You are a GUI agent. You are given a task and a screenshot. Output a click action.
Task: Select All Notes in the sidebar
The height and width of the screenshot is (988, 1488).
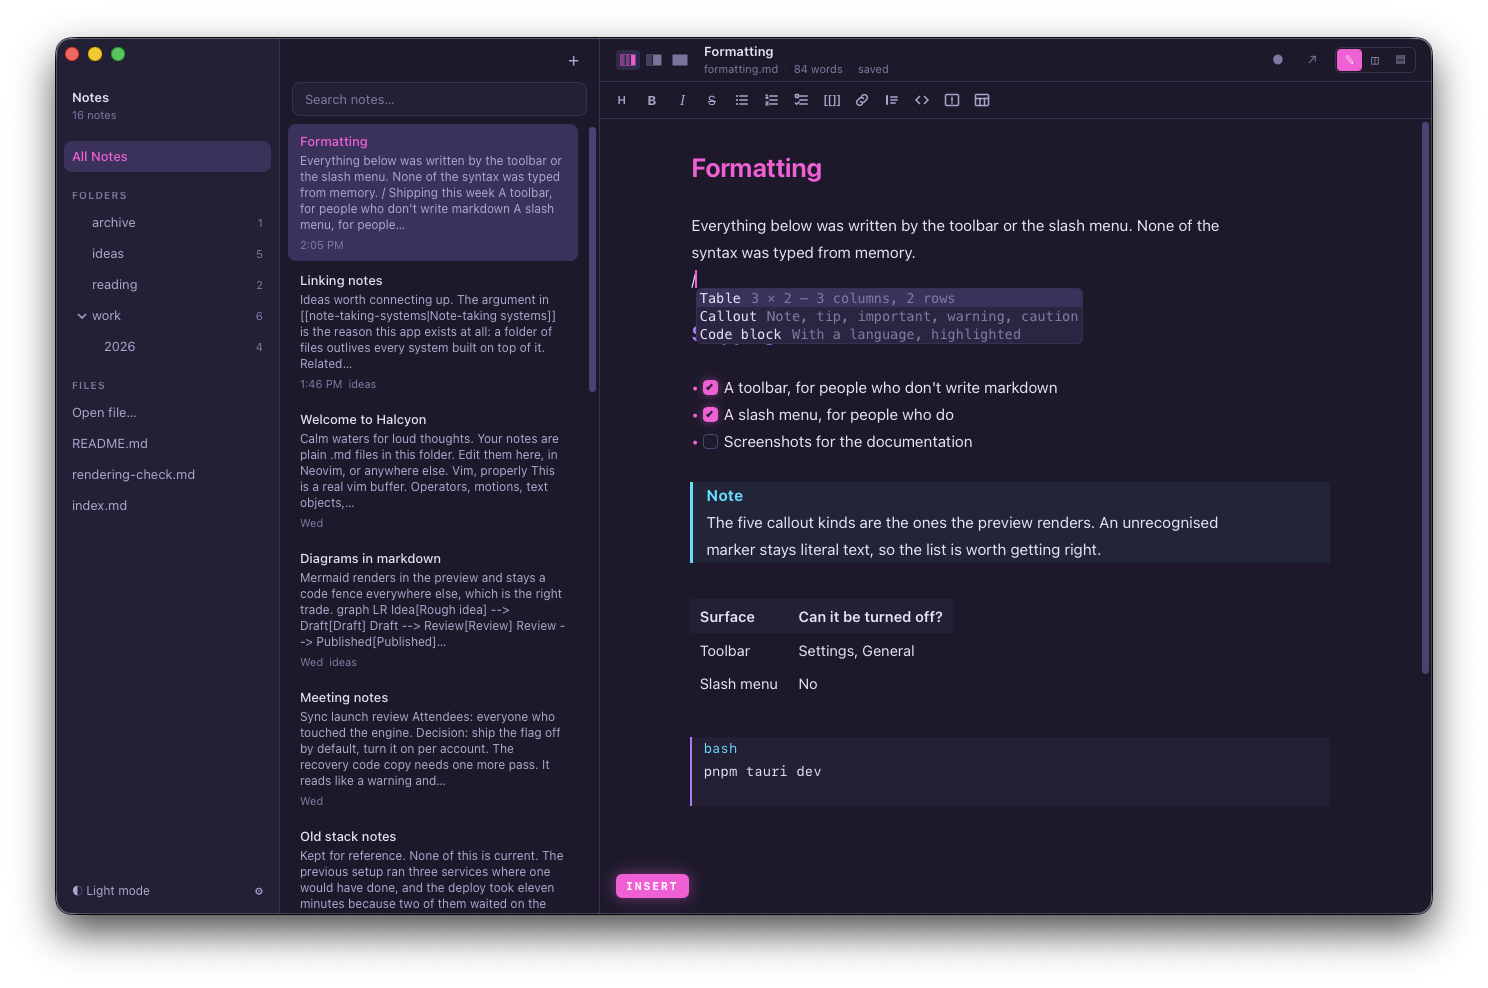click(x=167, y=157)
